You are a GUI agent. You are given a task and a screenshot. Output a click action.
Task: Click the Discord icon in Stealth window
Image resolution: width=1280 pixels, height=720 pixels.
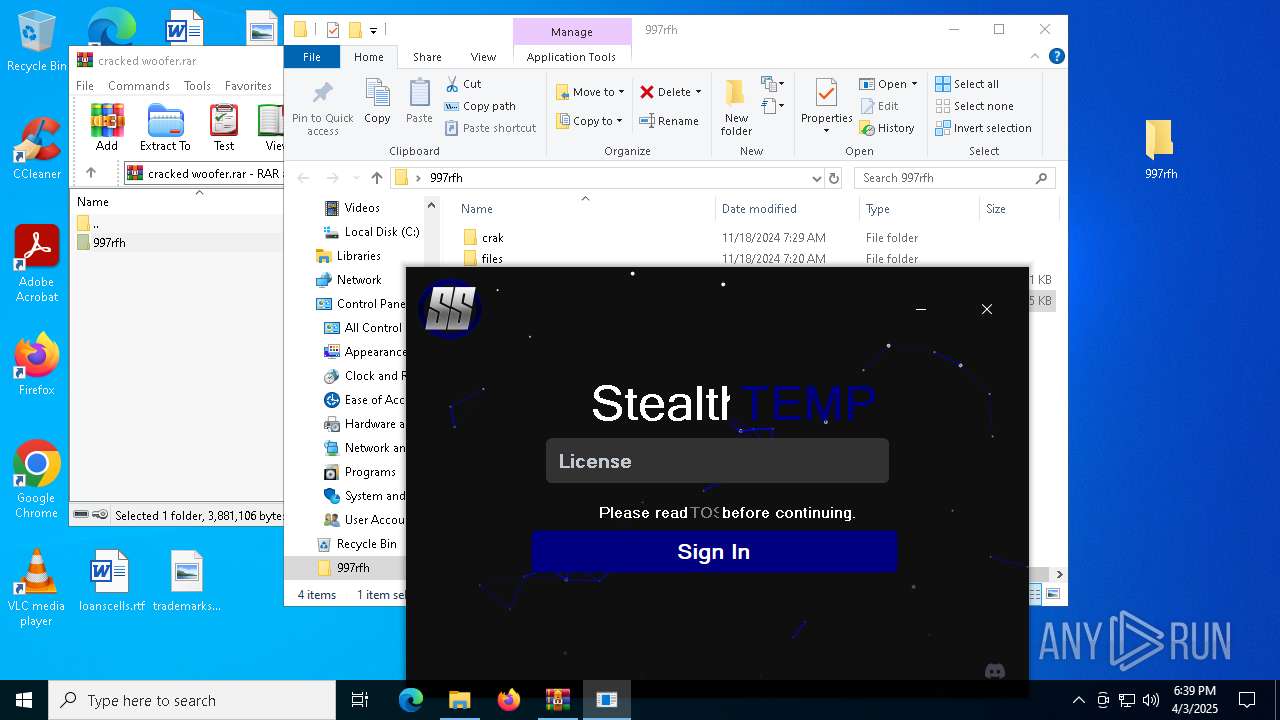tap(994, 672)
